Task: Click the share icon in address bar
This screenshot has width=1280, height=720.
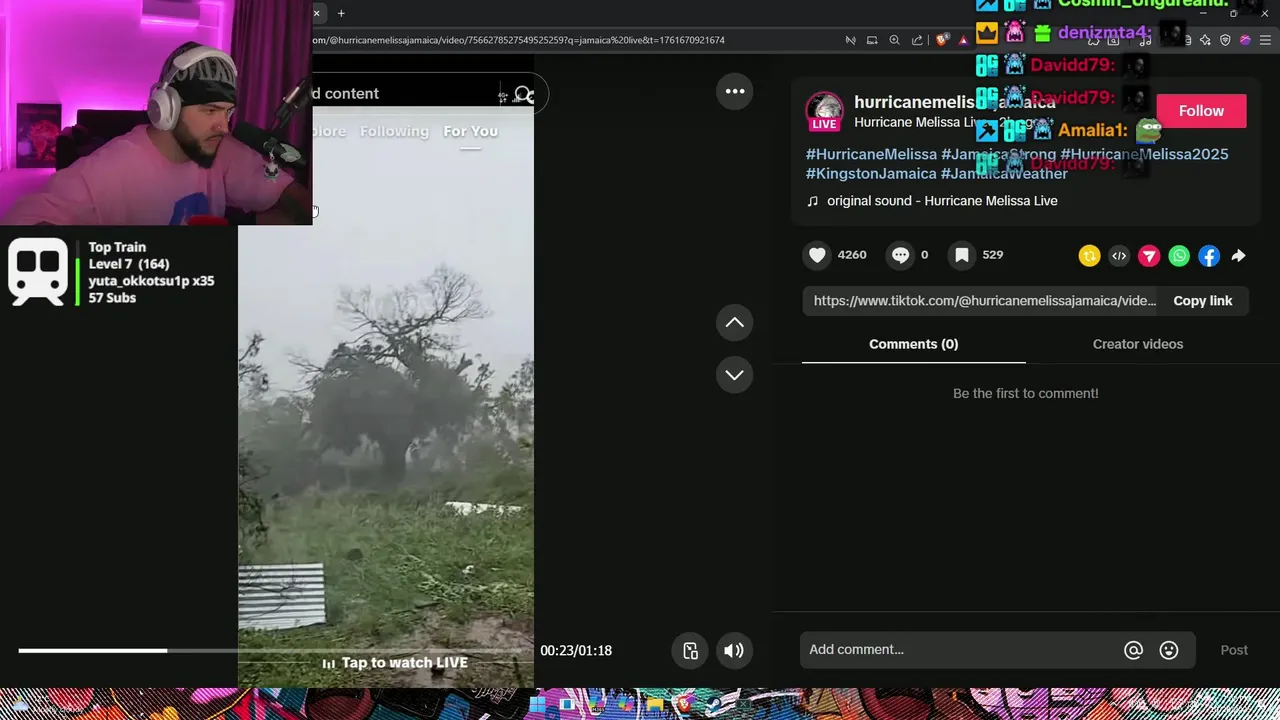Action: (x=917, y=40)
